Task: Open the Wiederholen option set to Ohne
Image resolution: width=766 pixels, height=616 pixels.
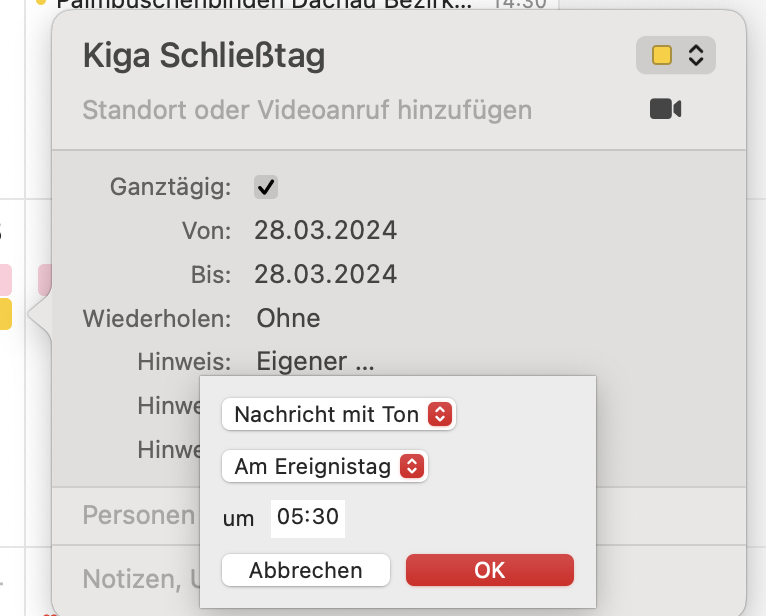Action: (288, 319)
